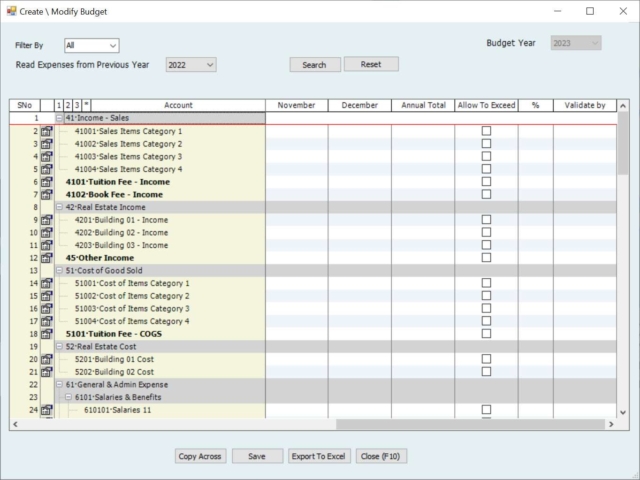
Task: Open the row icon for 45 Other Income
Action: click(47, 258)
